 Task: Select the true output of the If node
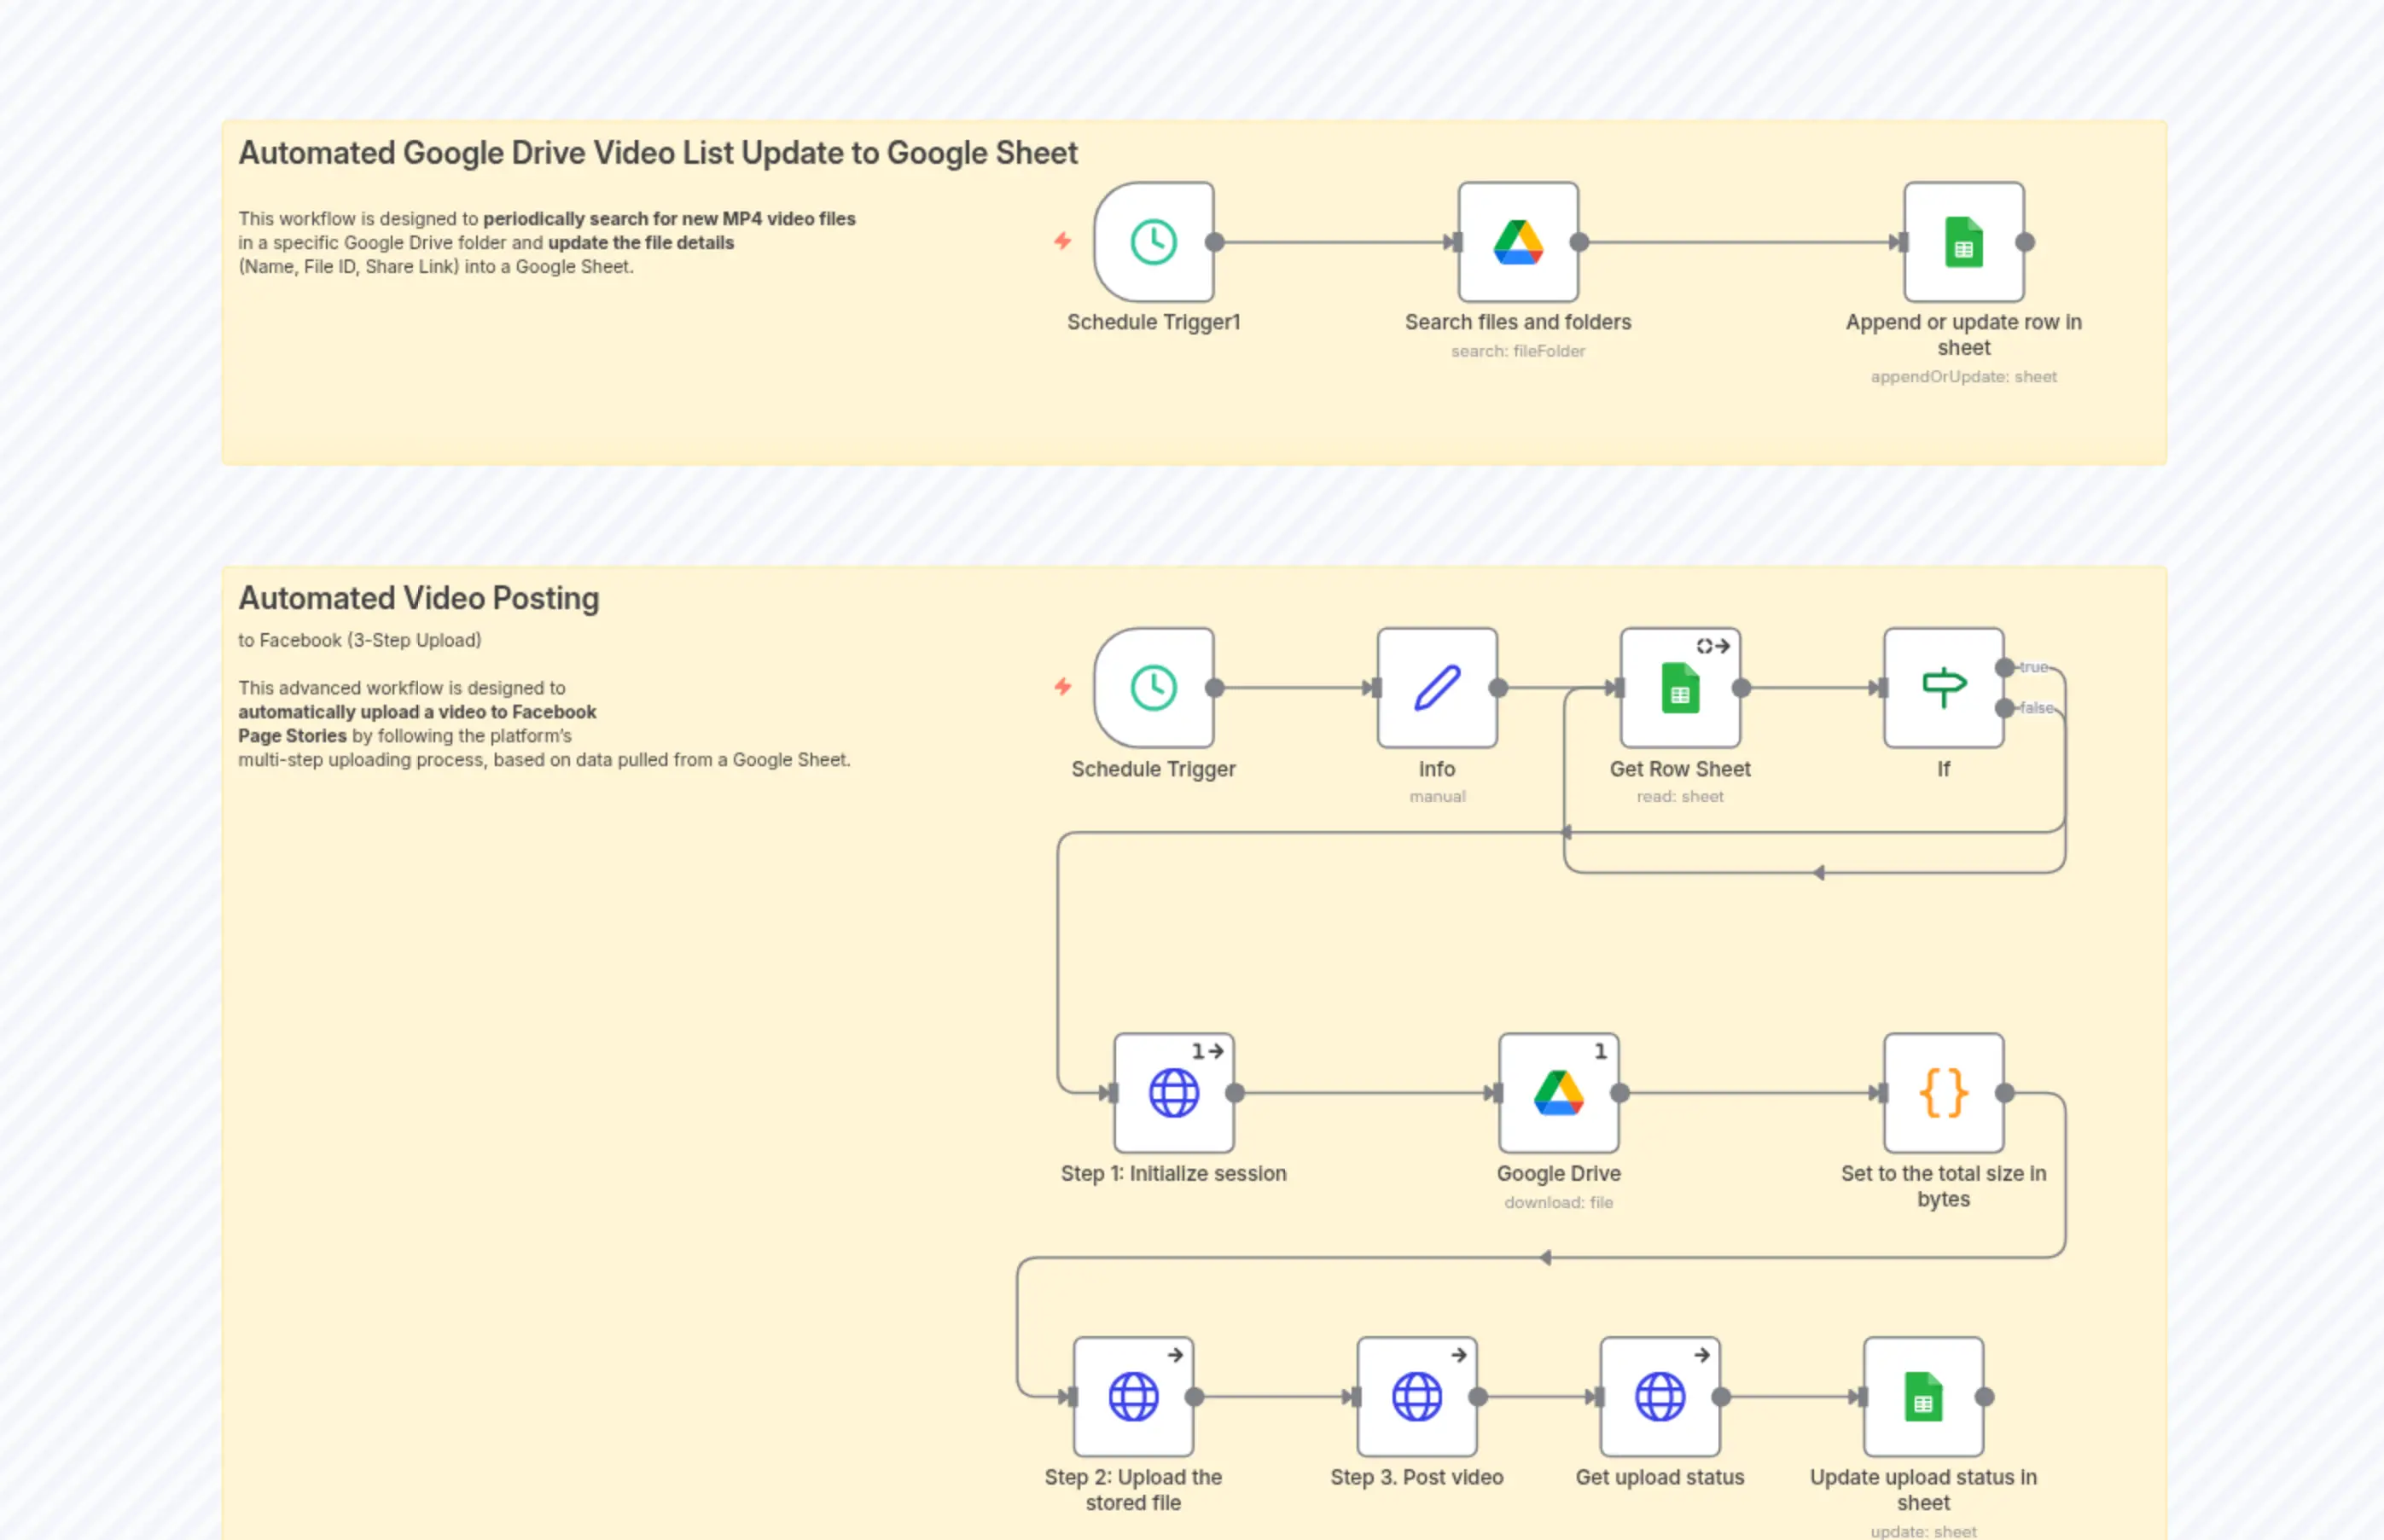tap(2005, 666)
